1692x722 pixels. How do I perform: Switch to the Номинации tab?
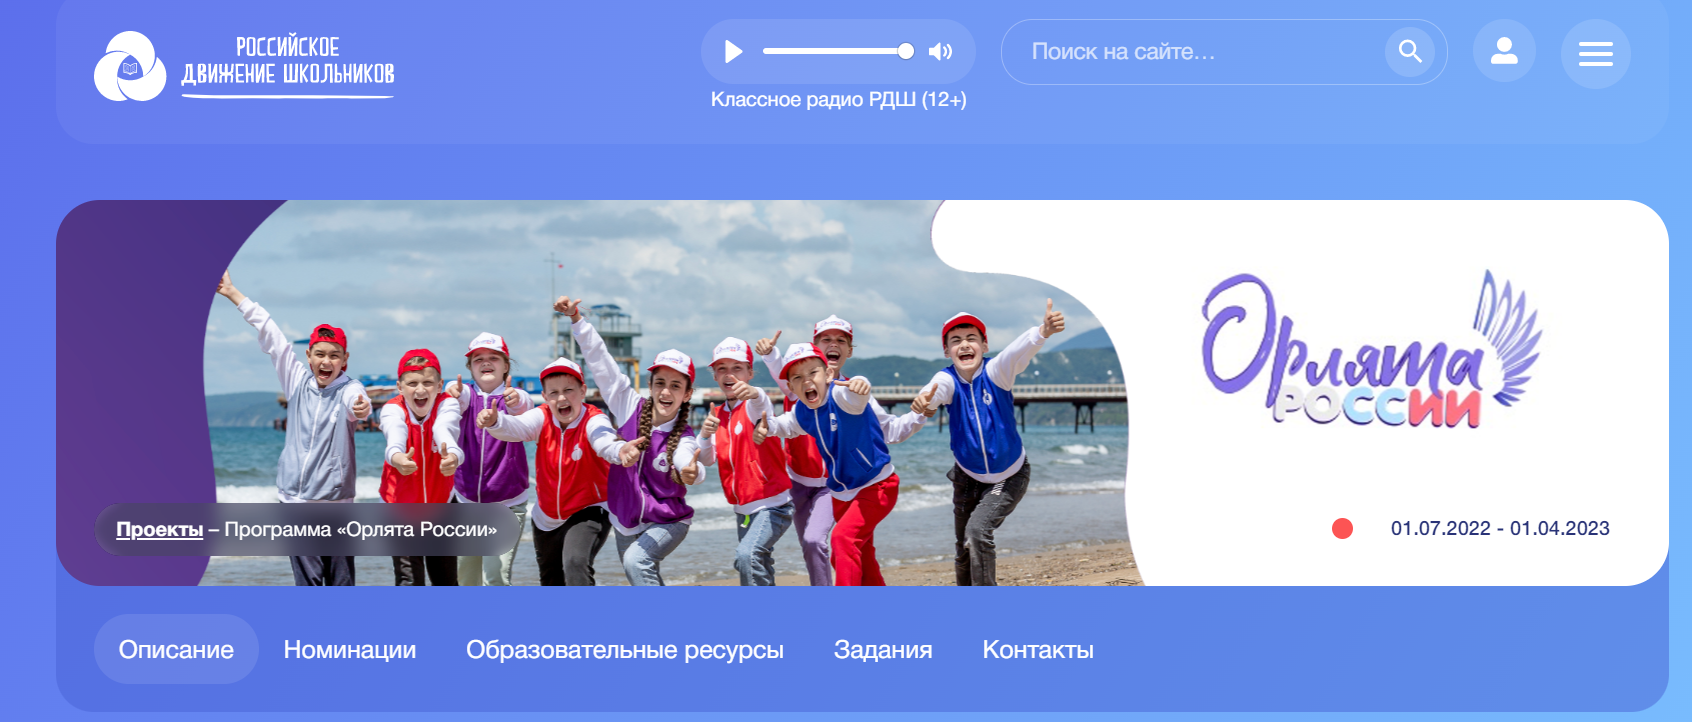(350, 649)
